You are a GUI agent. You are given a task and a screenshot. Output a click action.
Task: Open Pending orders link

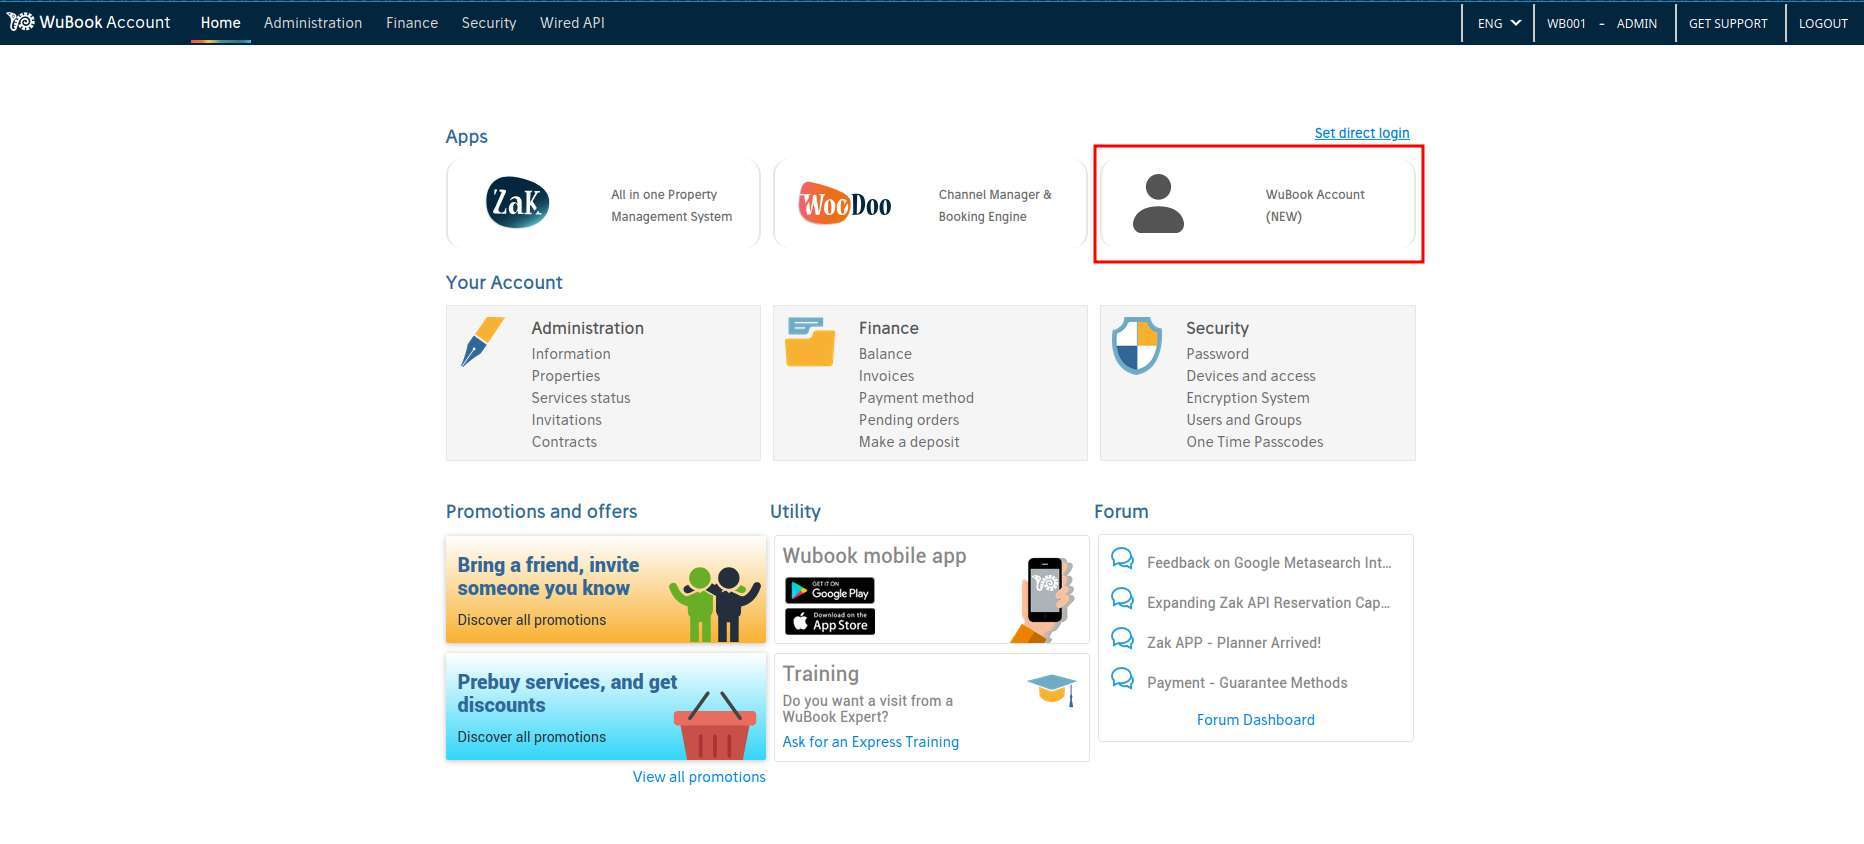(x=908, y=420)
